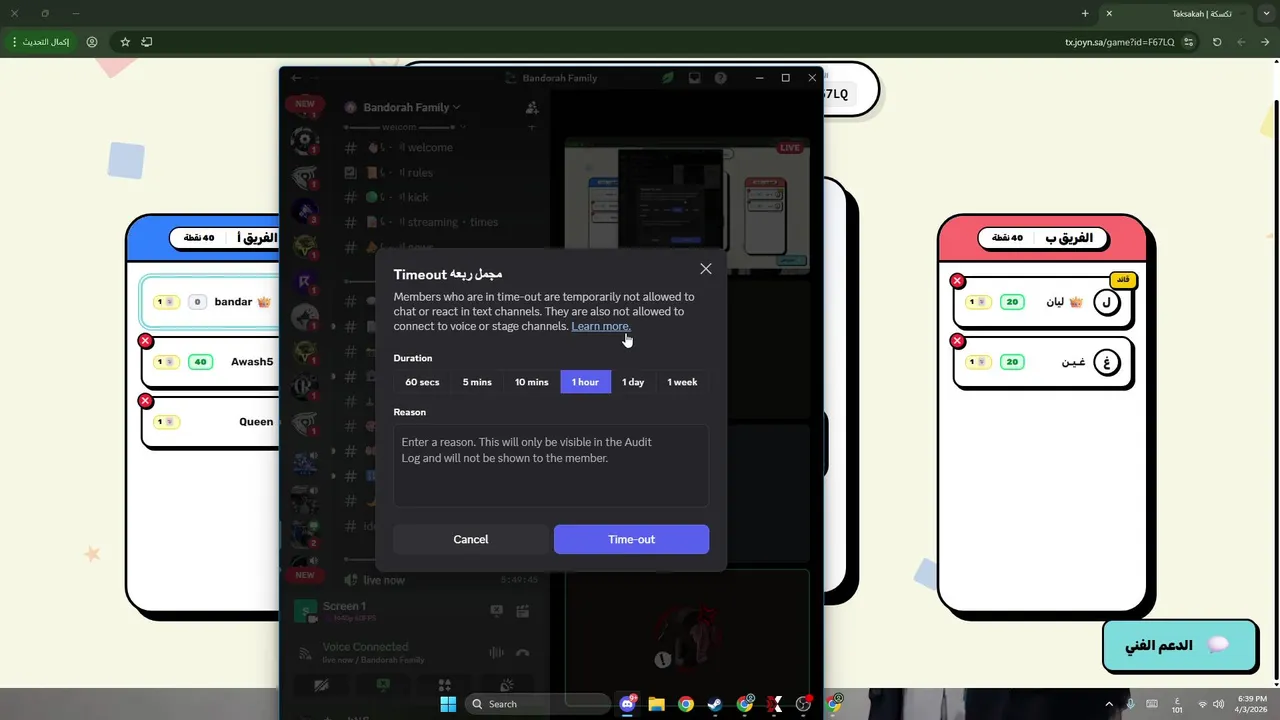The image size is (1280, 720).
Task: Click the إكمال التحديث update button
Action: [40, 42]
